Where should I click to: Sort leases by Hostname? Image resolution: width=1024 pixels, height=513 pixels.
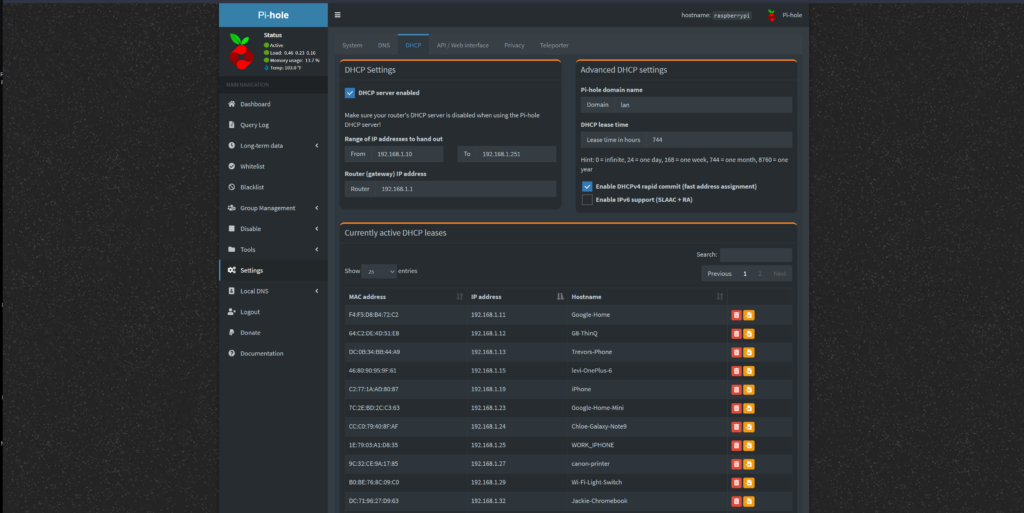pyautogui.click(x=647, y=297)
